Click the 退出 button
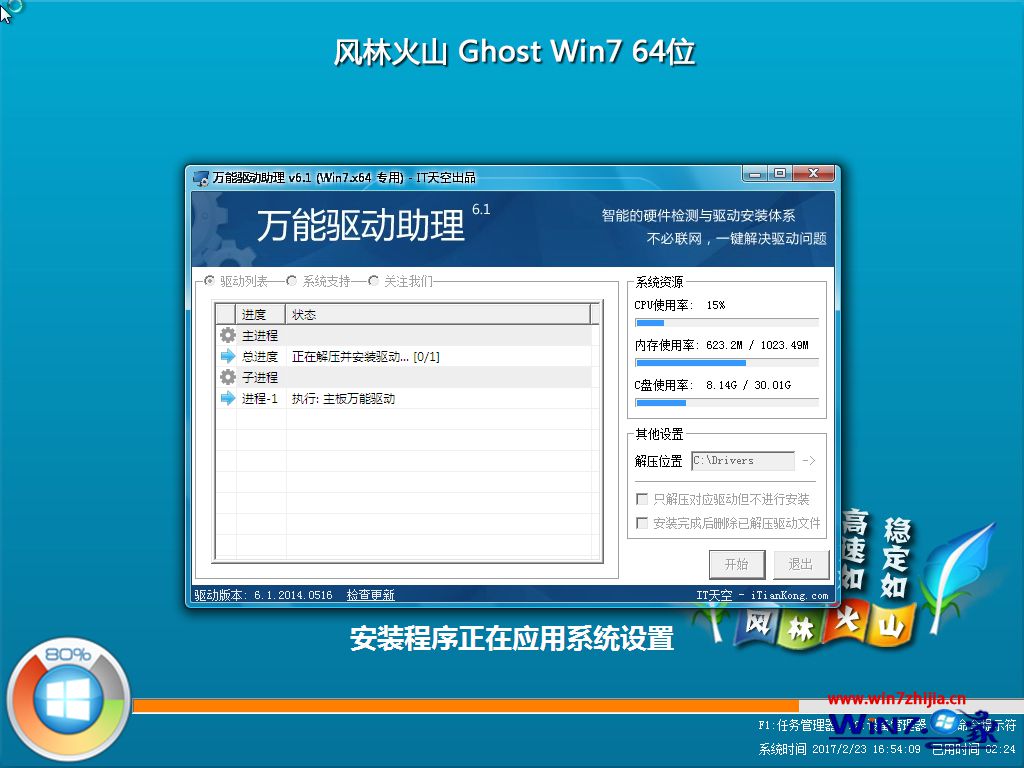The height and width of the screenshot is (768, 1024). tap(801, 564)
